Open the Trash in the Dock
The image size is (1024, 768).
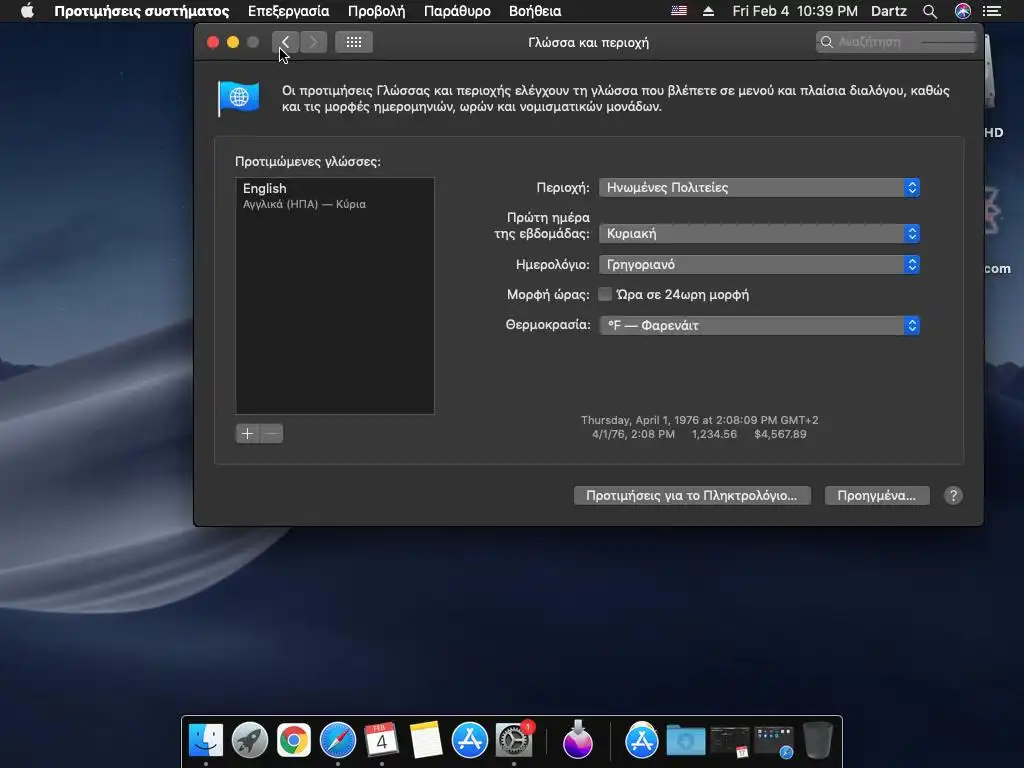coord(818,740)
